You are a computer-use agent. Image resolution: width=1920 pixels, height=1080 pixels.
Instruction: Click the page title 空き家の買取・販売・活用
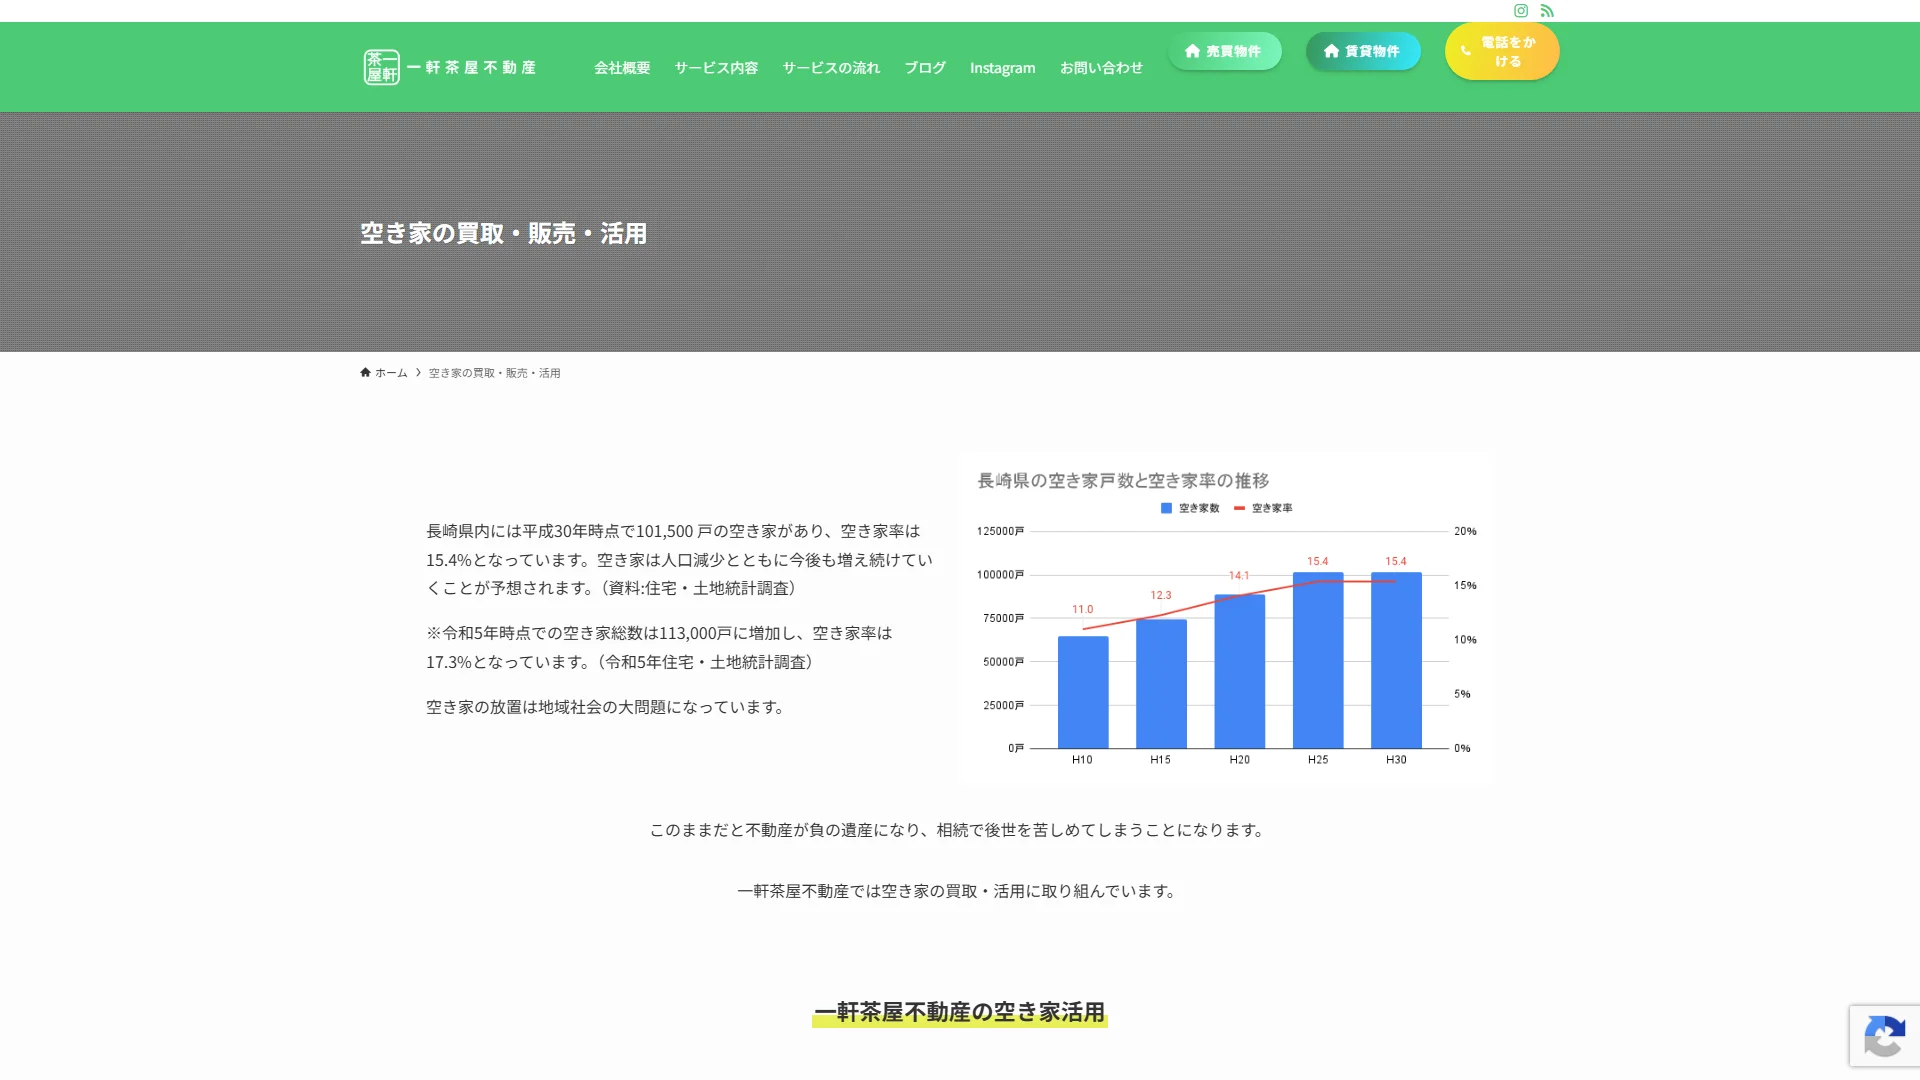(503, 233)
